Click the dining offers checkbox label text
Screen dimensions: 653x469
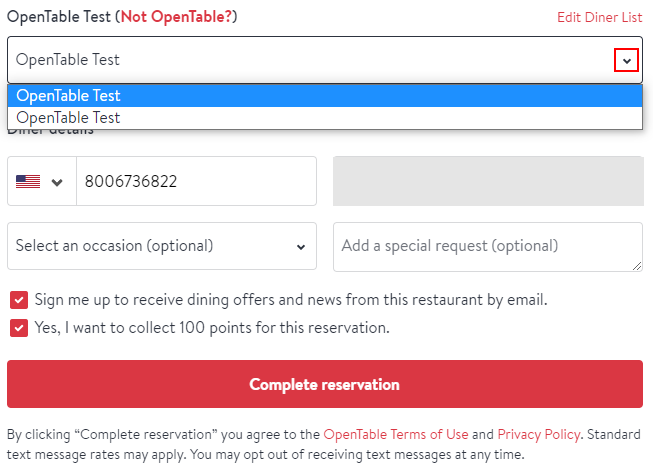[x=291, y=300]
